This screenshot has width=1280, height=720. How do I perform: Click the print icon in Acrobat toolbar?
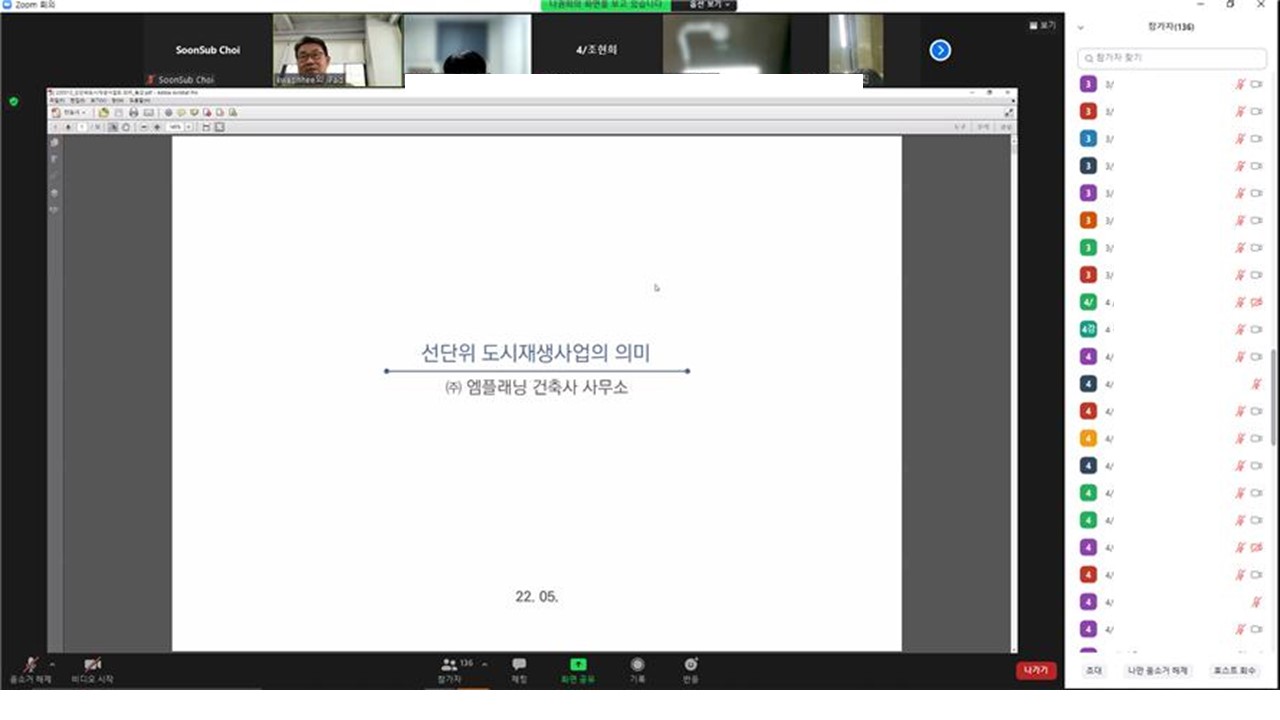coord(133,112)
